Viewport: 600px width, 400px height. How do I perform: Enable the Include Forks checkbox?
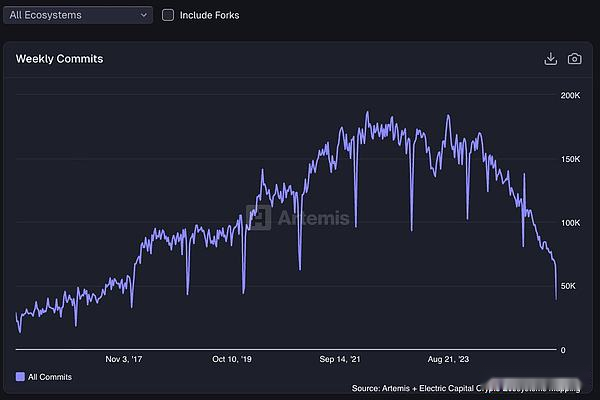pos(168,15)
